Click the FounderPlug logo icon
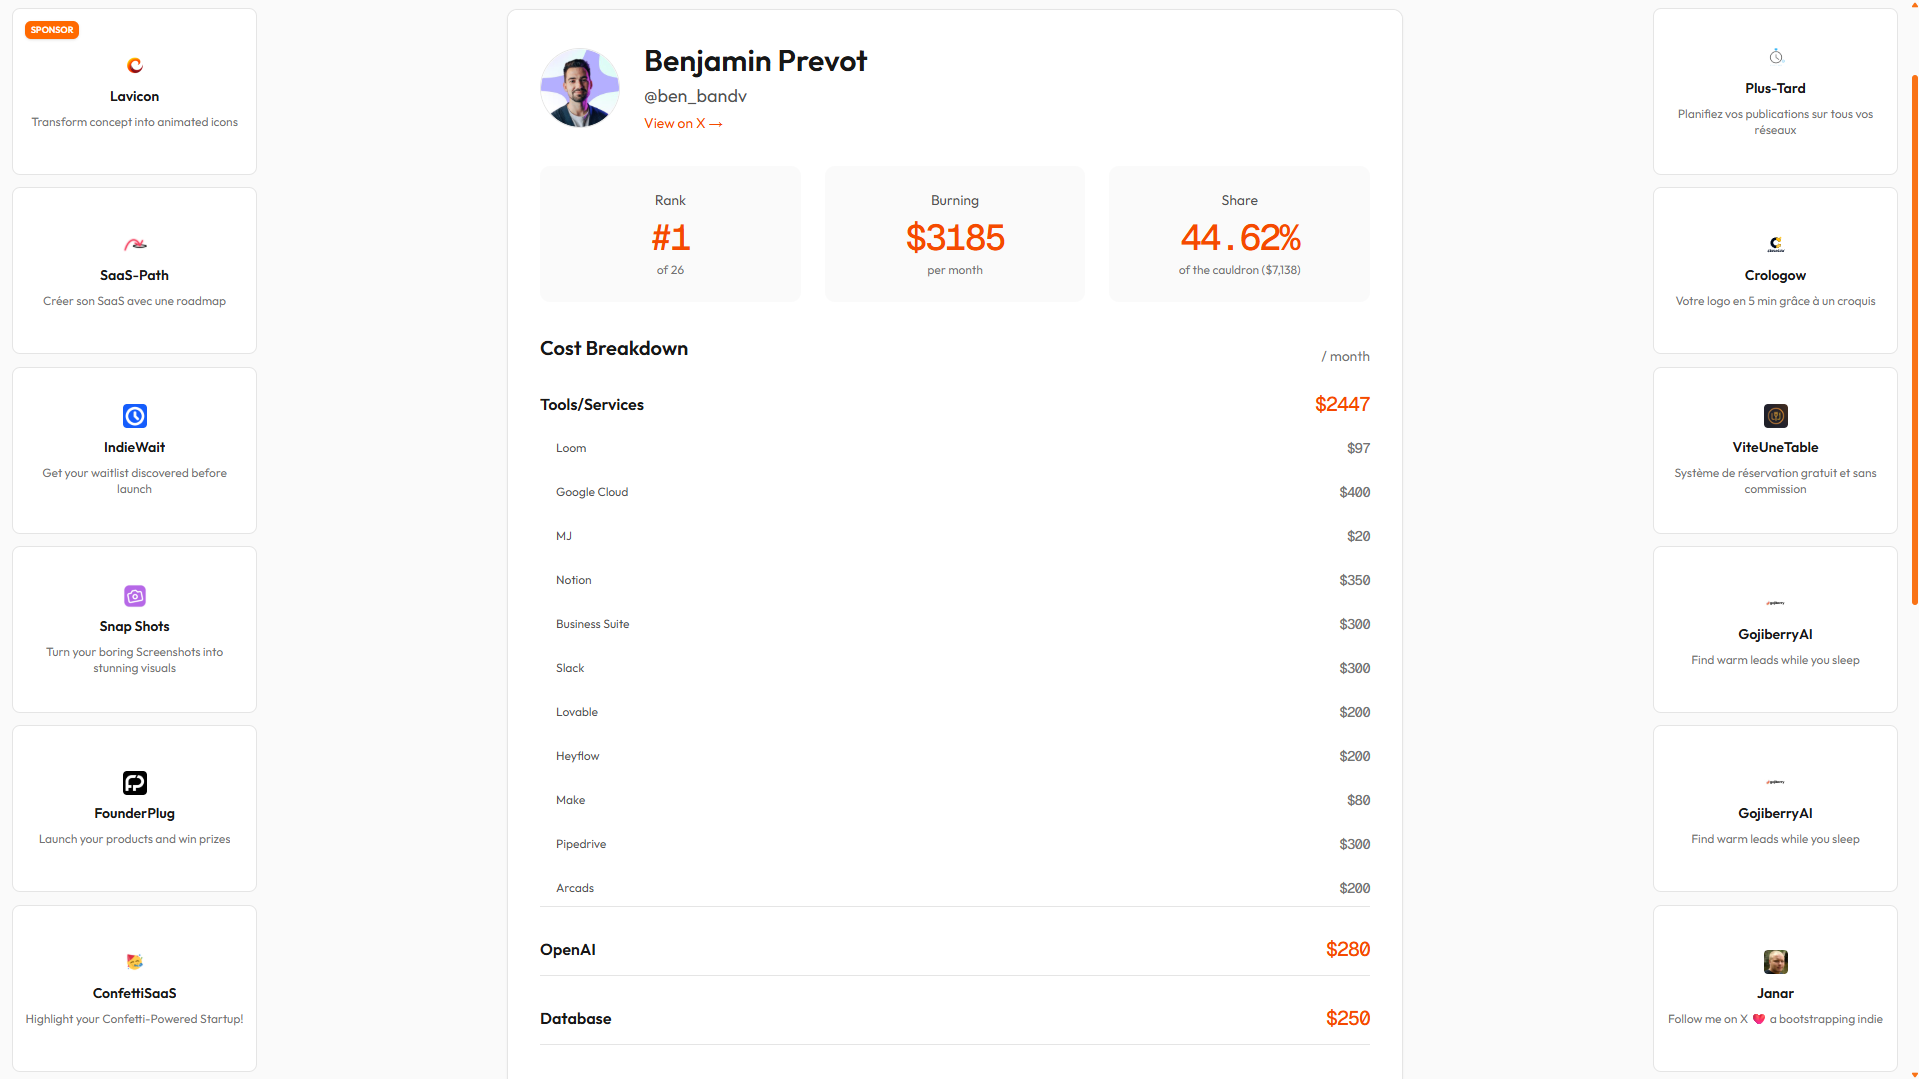Screen dimensions: 1919x1079 click(x=134, y=783)
